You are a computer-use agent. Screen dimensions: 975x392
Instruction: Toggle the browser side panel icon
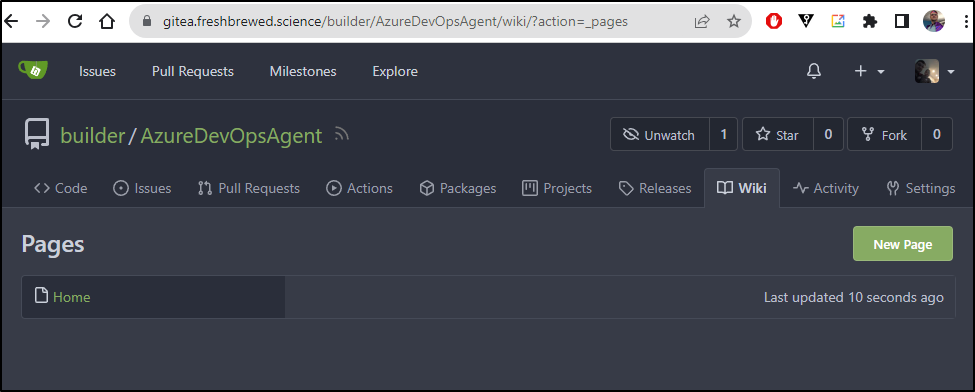[902, 21]
